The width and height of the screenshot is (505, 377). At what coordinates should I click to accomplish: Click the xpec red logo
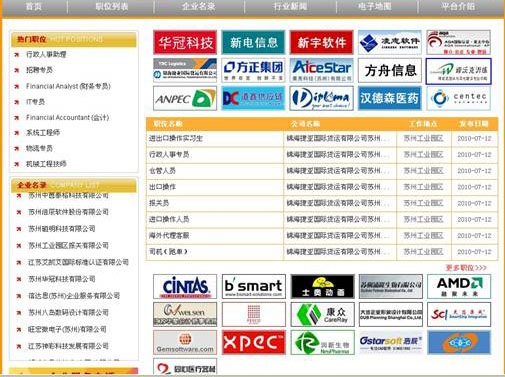coord(254,342)
